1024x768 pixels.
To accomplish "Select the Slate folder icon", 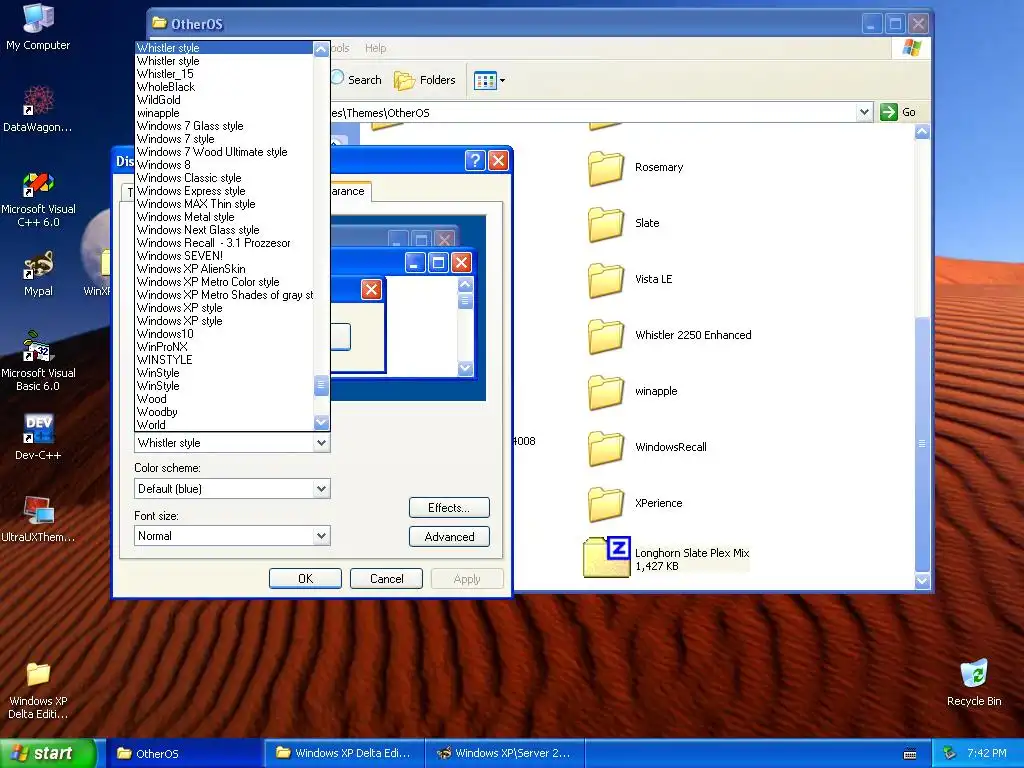I will pos(606,224).
